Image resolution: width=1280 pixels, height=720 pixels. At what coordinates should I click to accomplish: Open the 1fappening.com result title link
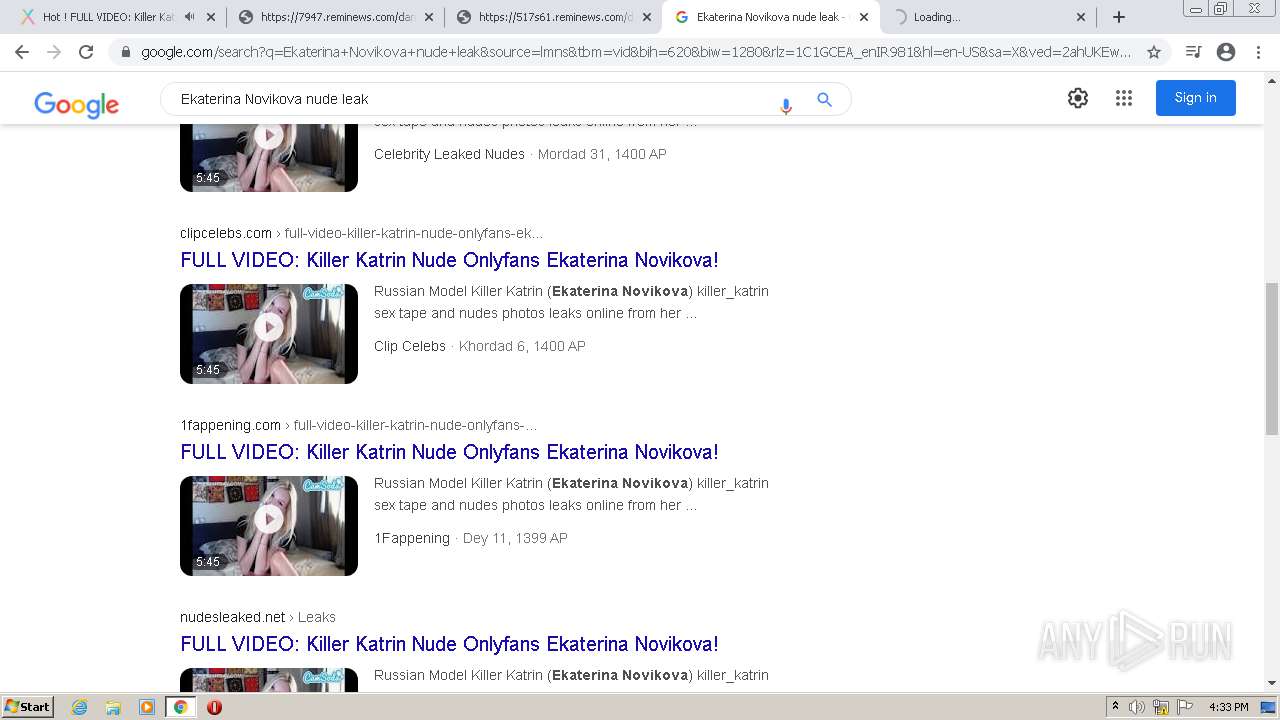pos(449,452)
